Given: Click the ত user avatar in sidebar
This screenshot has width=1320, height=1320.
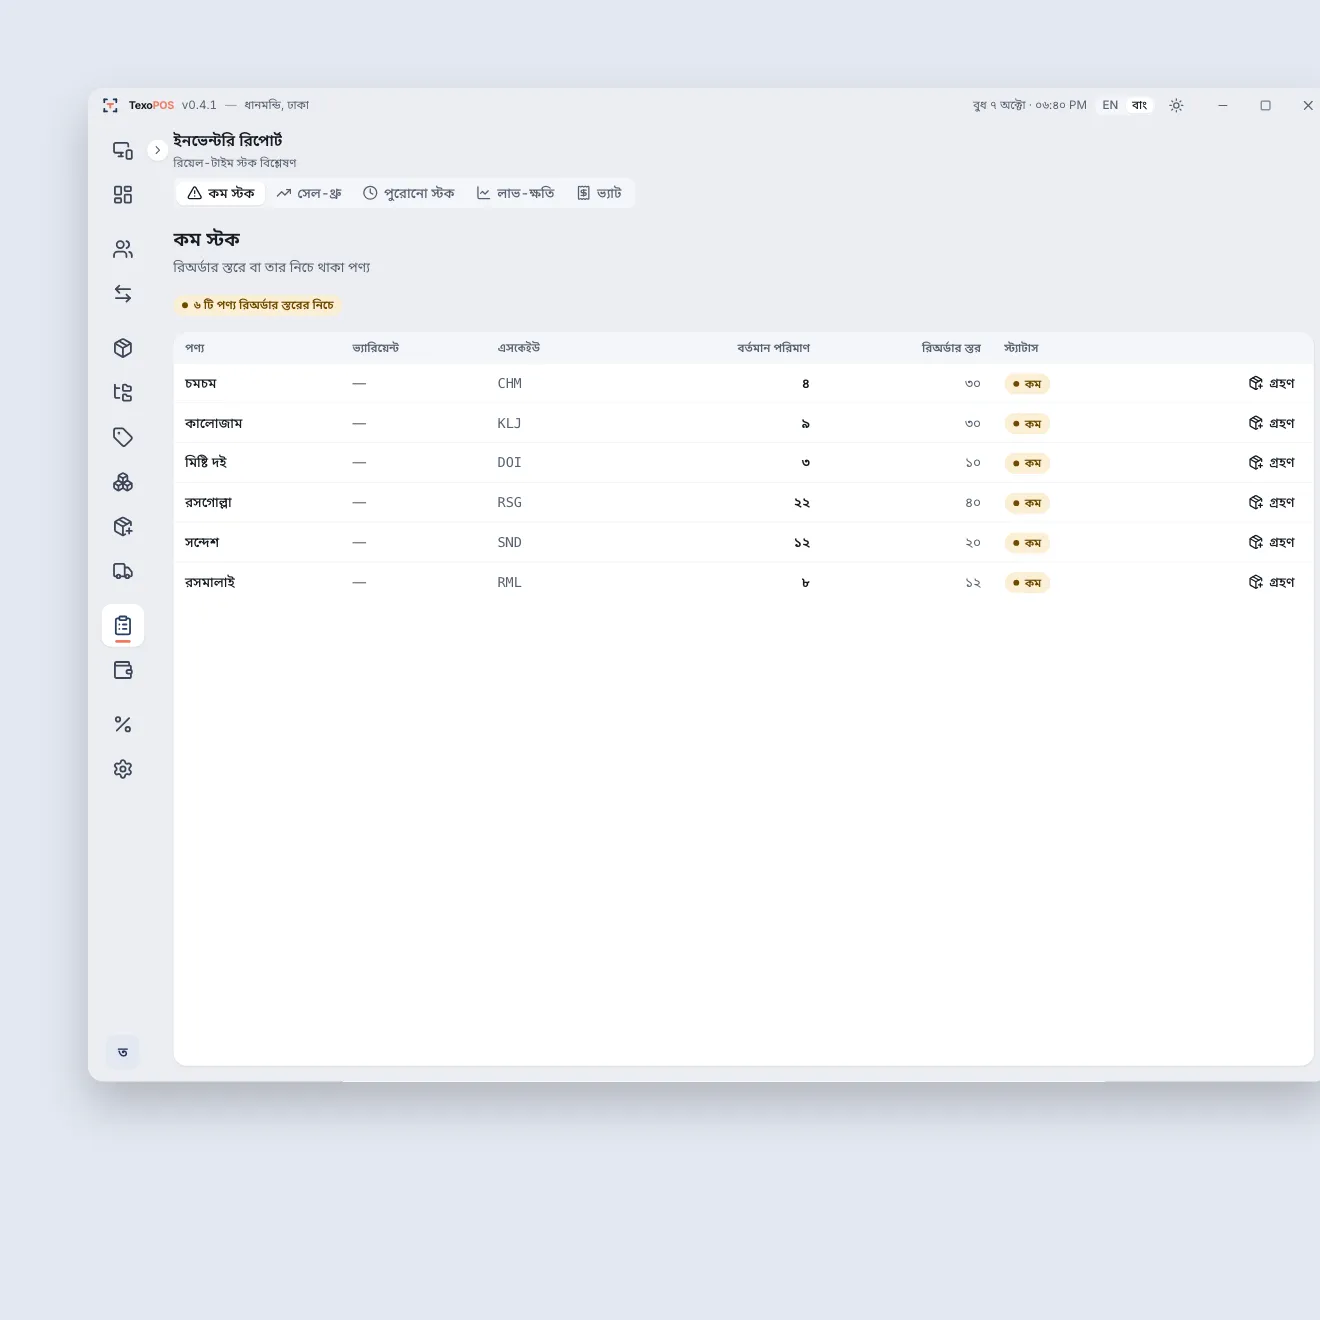Looking at the screenshot, I should tap(123, 1052).
